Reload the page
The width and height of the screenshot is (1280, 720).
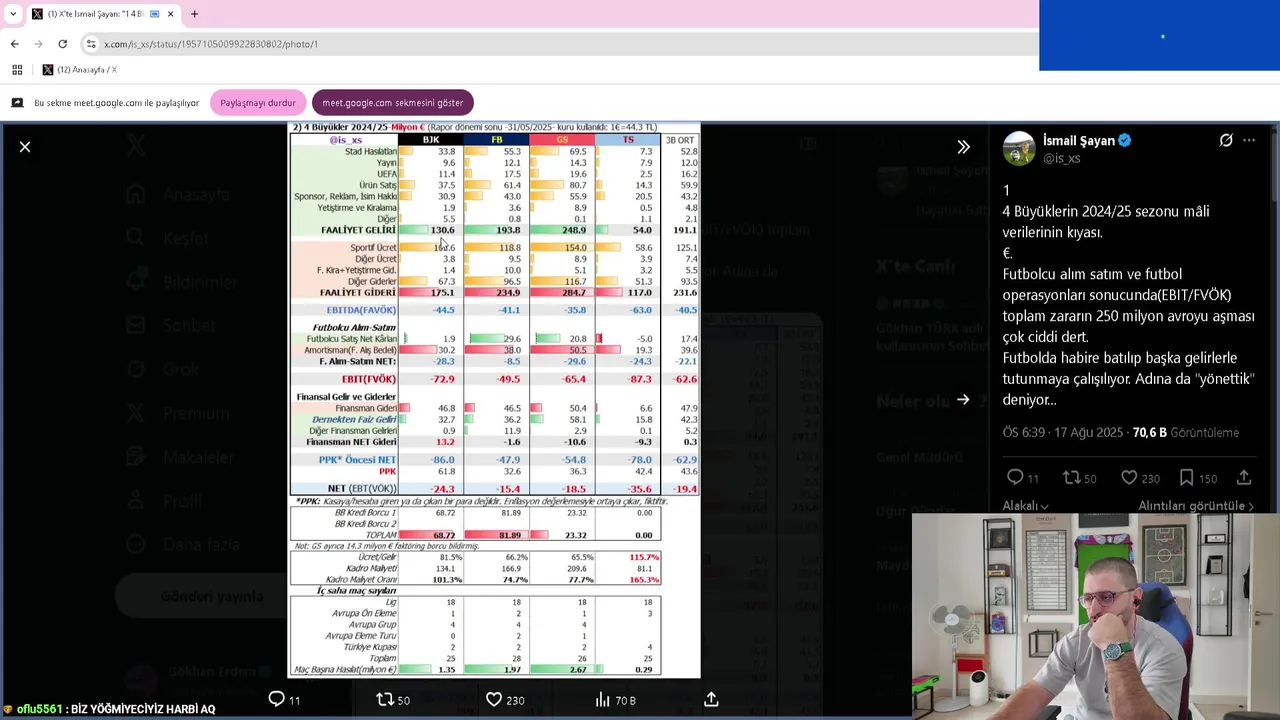pos(62,44)
